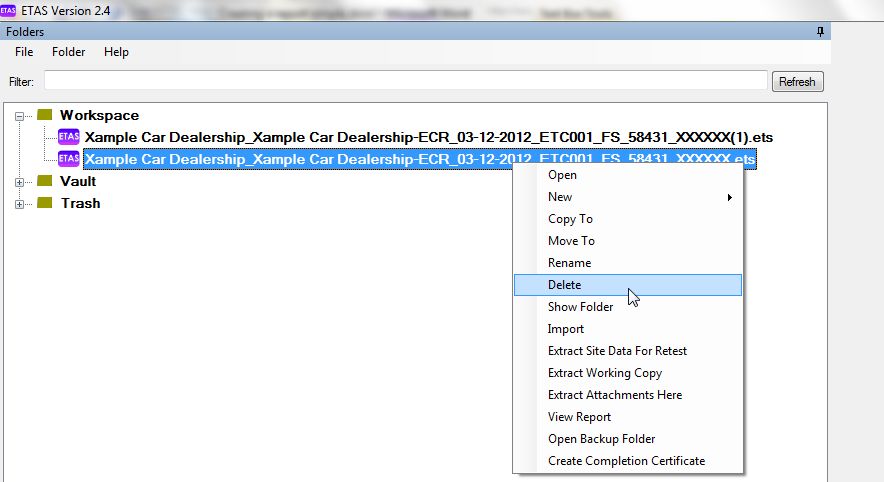Choose Rename in the context menu
The height and width of the screenshot is (482, 884).
(627, 263)
